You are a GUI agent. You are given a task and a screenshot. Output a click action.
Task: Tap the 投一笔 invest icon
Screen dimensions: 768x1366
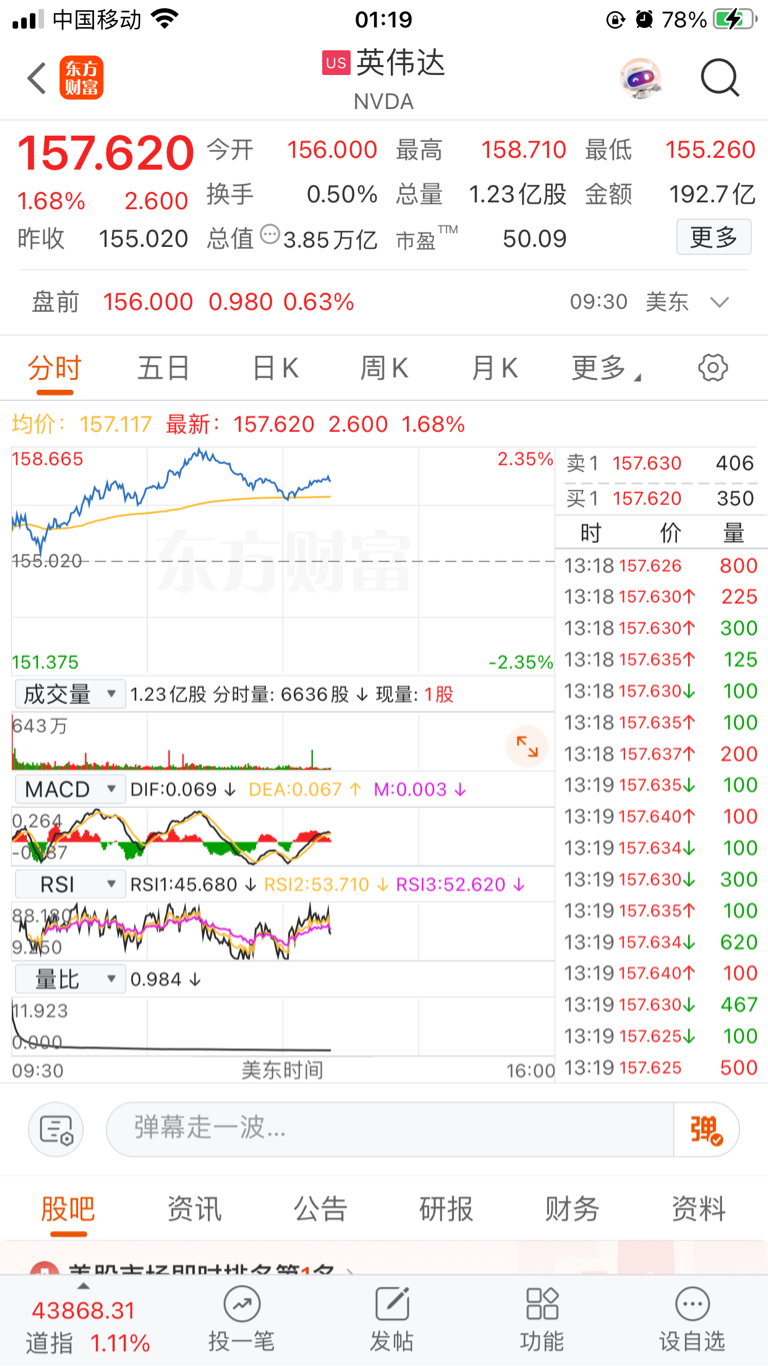(x=241, y=1320)
